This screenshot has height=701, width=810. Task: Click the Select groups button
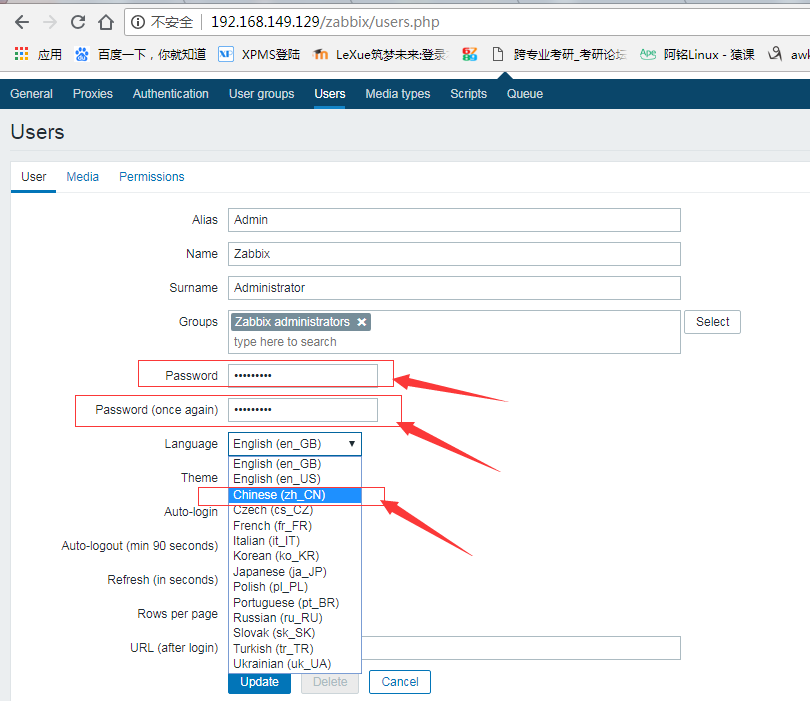click(x=712, y=322)
